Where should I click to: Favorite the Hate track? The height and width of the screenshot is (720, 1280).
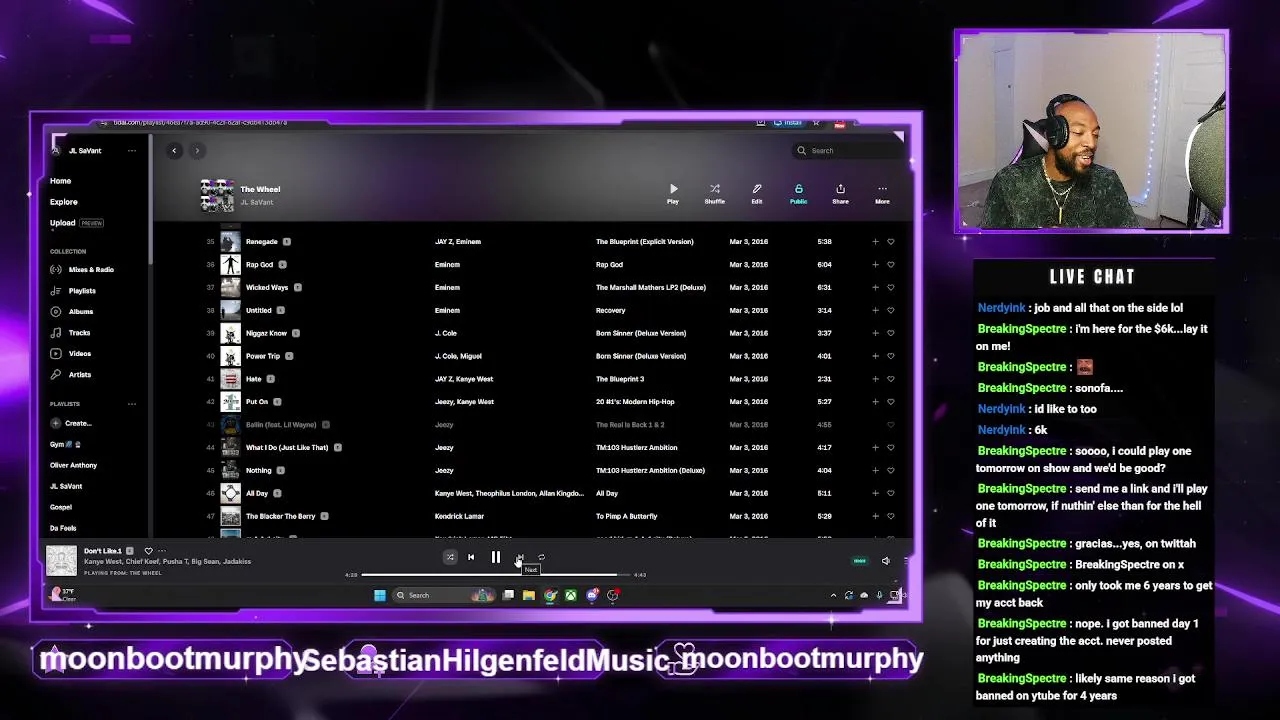[890, 379]
